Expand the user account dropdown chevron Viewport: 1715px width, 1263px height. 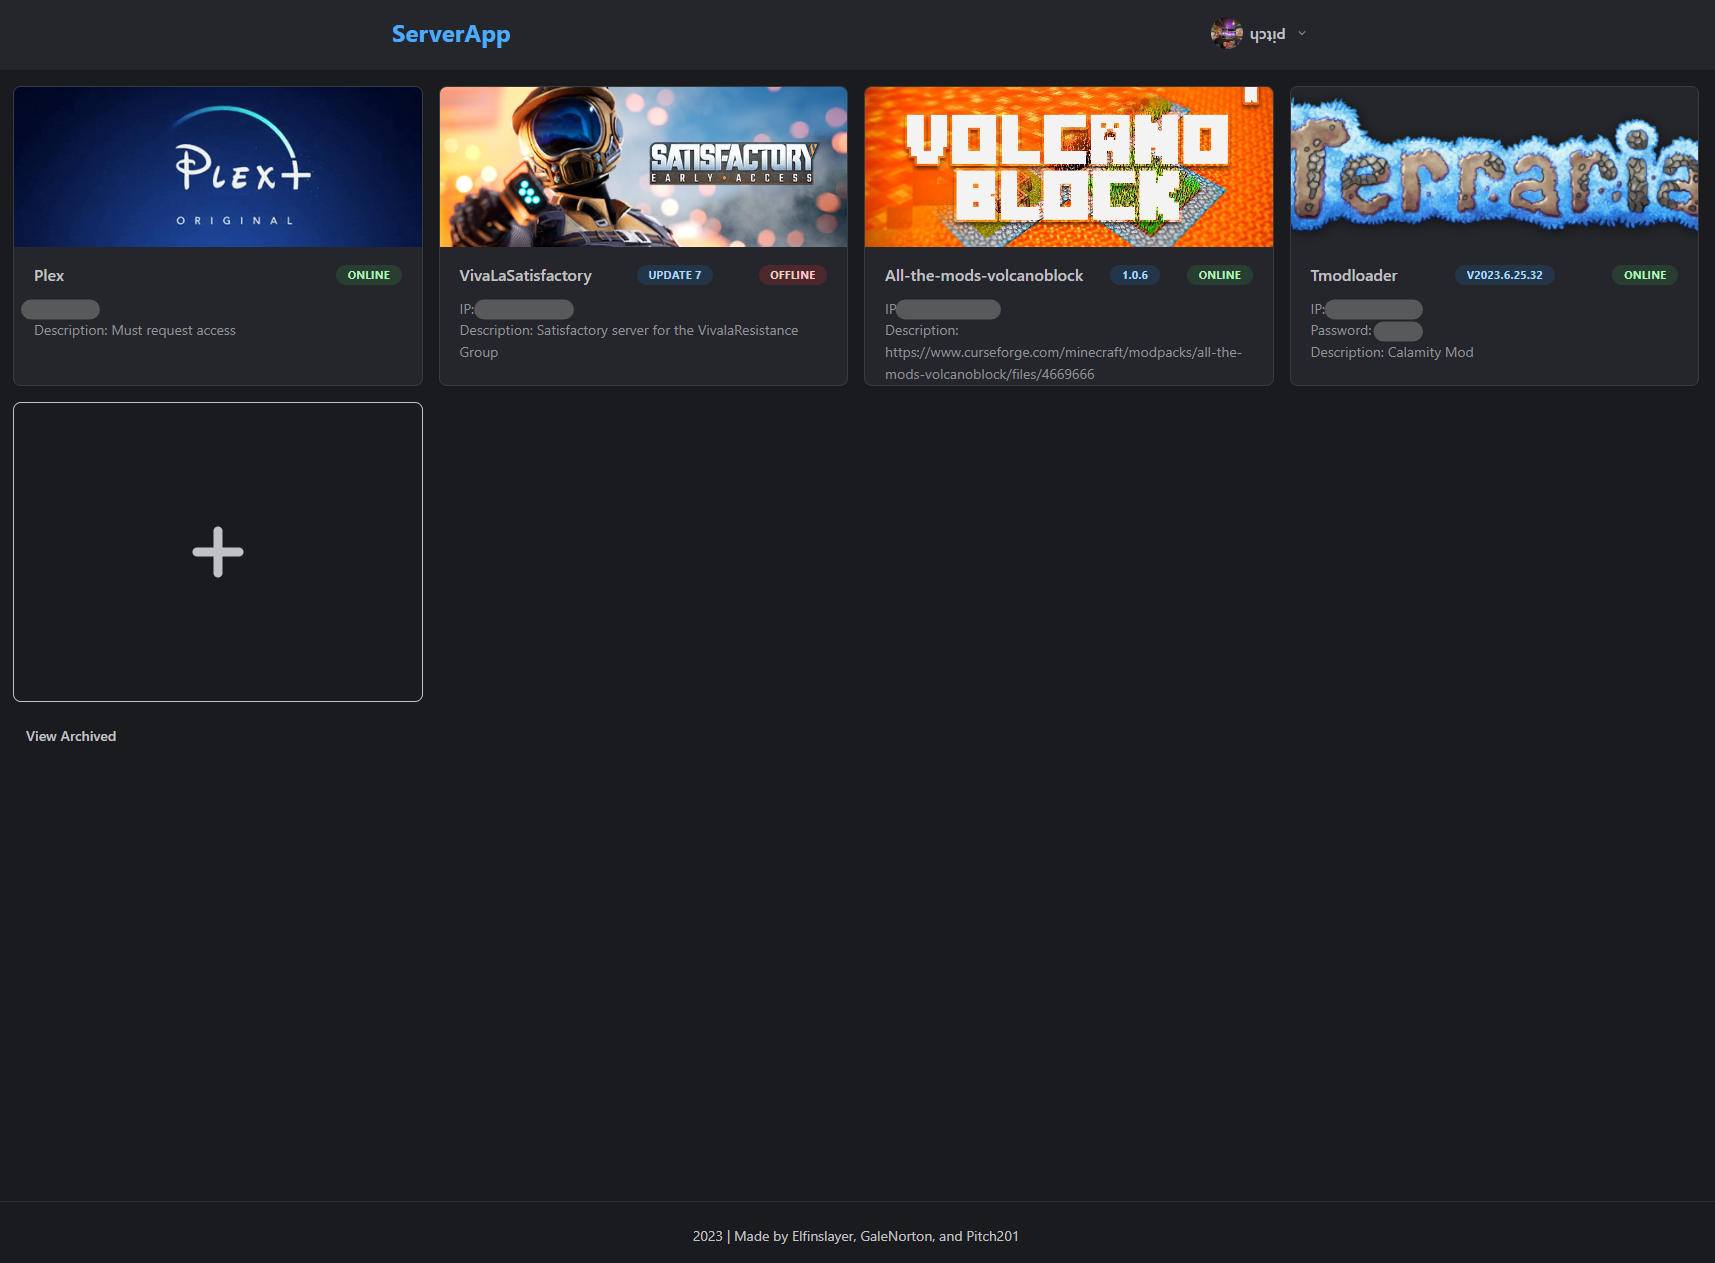[1302, 34]
